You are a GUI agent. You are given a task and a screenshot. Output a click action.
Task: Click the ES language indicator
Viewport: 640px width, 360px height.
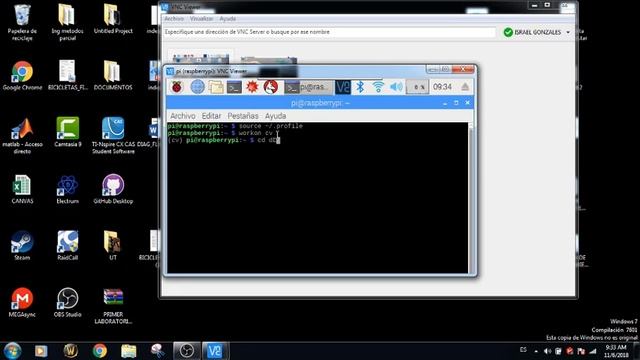(523, 350)
